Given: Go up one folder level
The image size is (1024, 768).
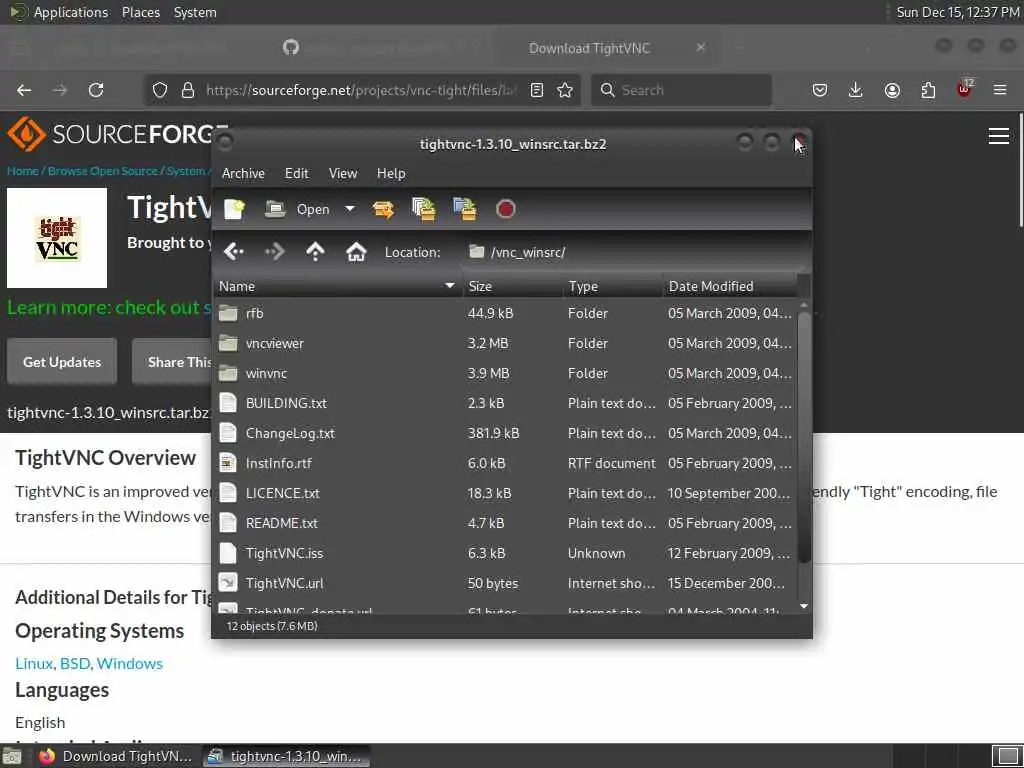Looking at the screenshot, I should tap(315, 251).
